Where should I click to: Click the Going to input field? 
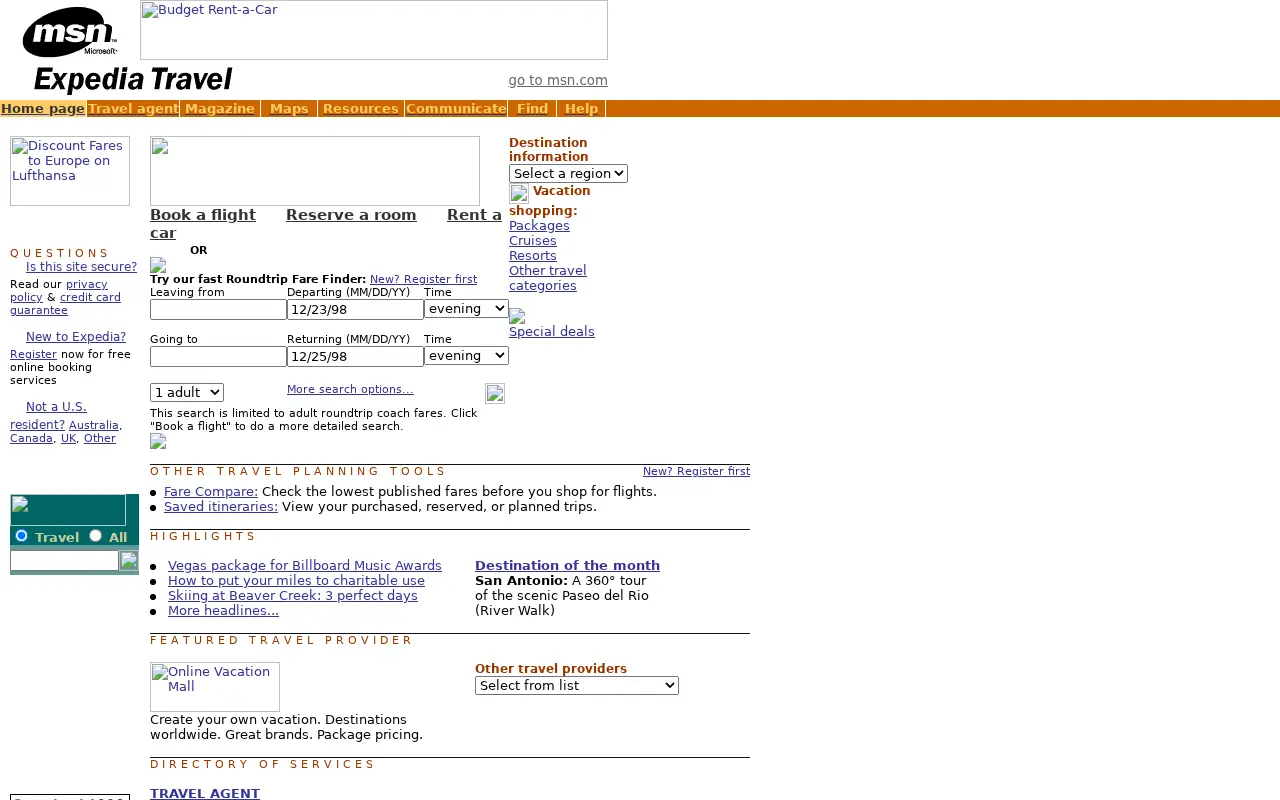[218, 357]
